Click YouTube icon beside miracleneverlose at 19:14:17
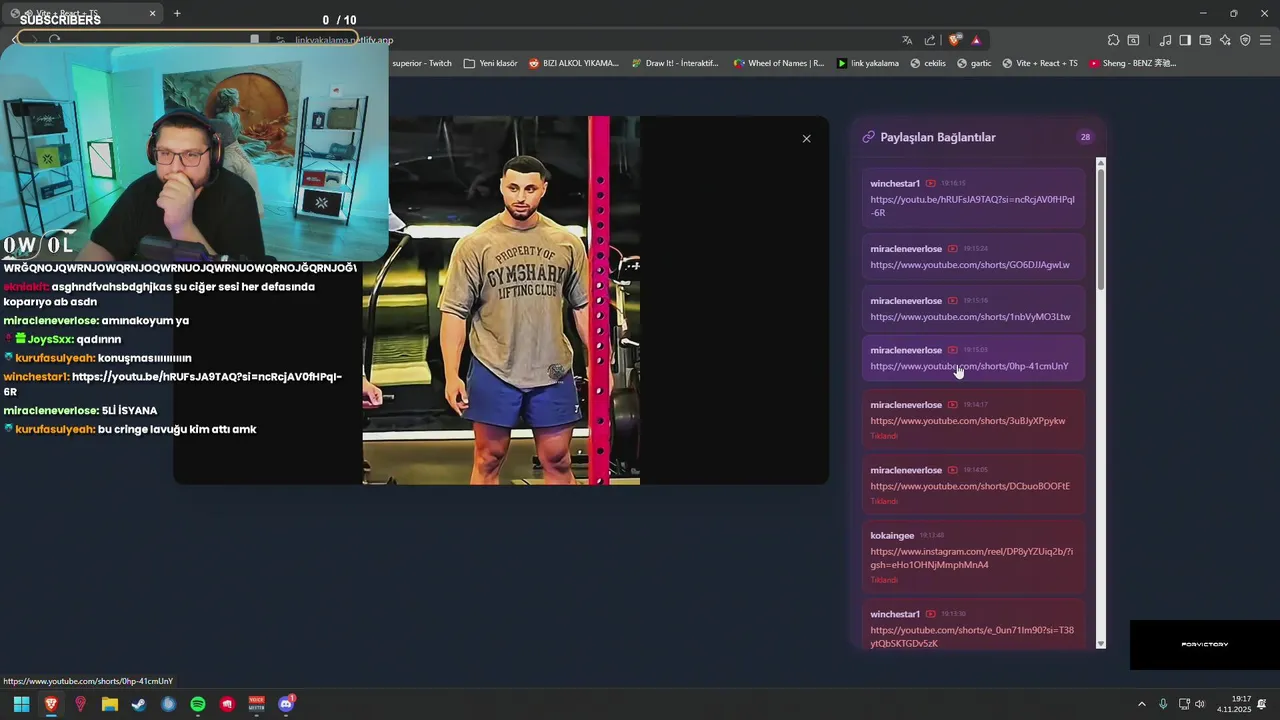 coord(952,405)
